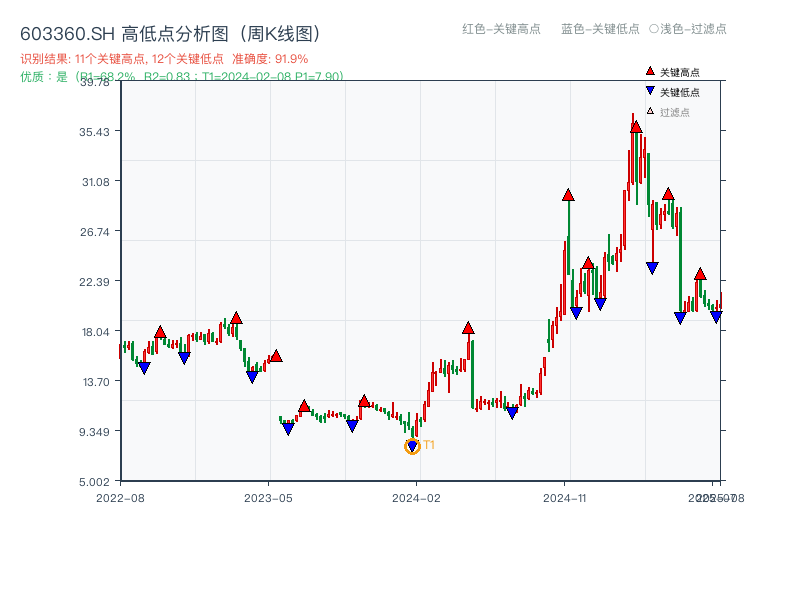Click the blue 关键低点 triangle in the chart legend
The image size is (800, 600).
(650, 91)
